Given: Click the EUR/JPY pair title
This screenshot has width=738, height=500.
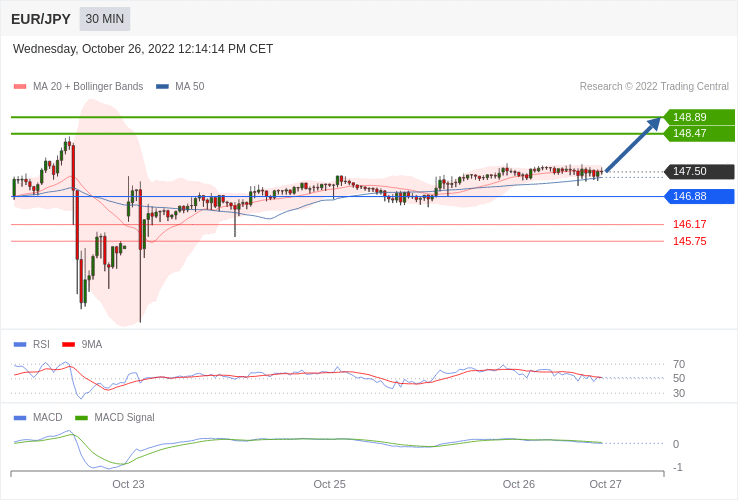Looking at the screenshot, I should 41,19.
